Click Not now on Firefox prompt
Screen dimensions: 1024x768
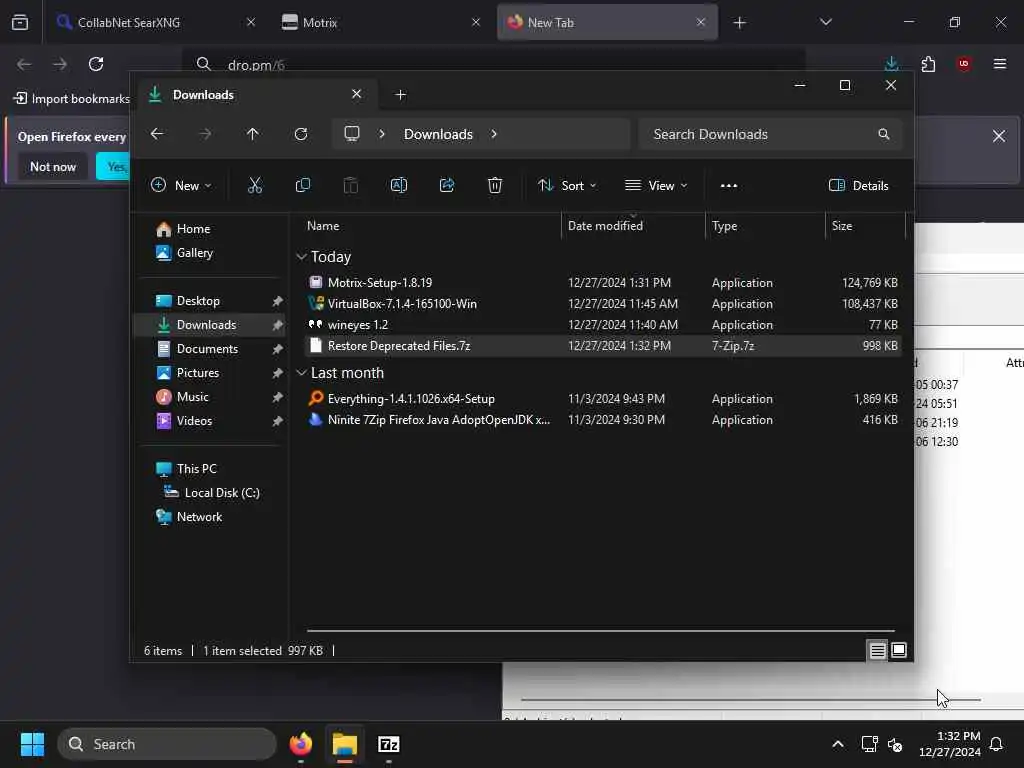click(x=53, y=167)
